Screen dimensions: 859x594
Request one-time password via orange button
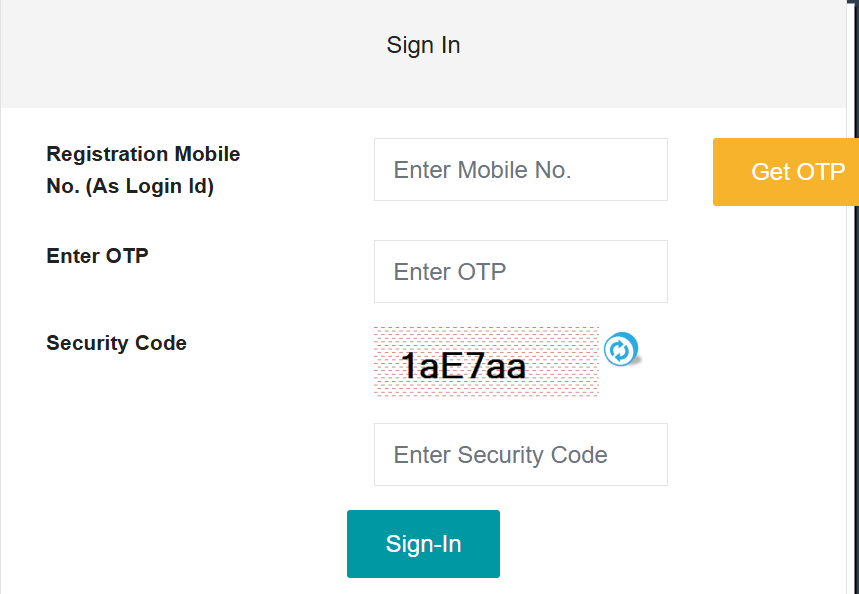[x=786, y=172]
